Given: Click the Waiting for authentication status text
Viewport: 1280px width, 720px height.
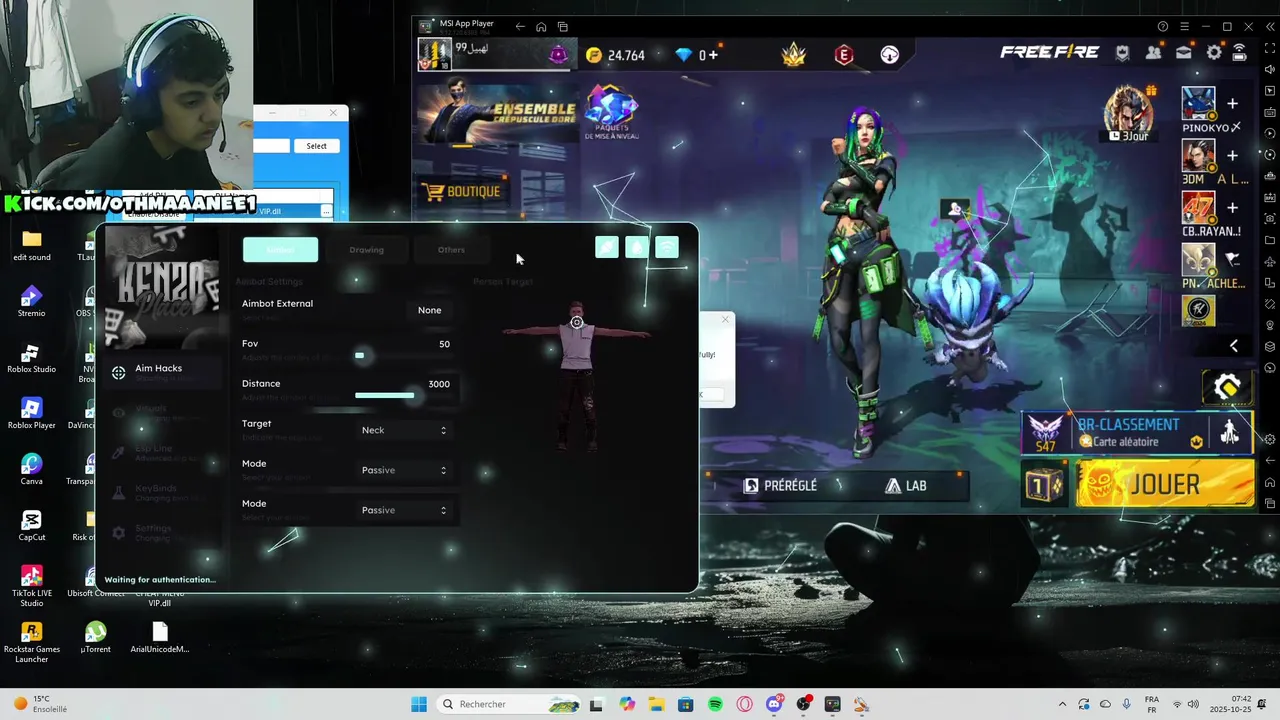Looking at the screenshot, I should coord(160,580).
